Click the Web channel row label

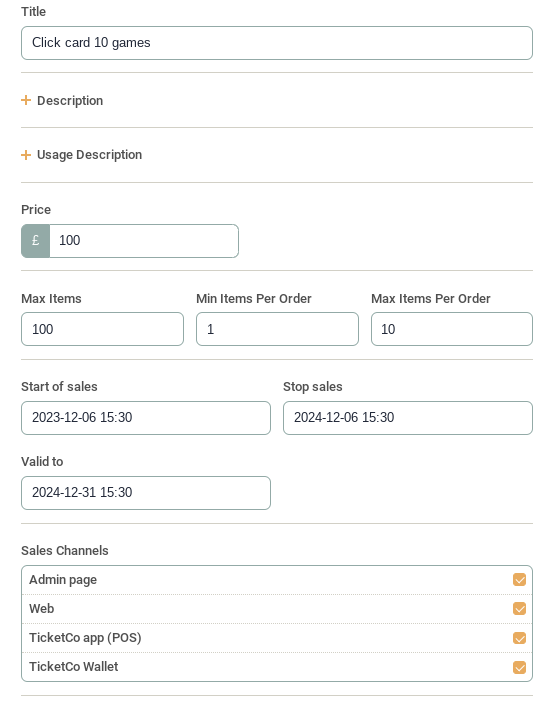click(42, 609)
